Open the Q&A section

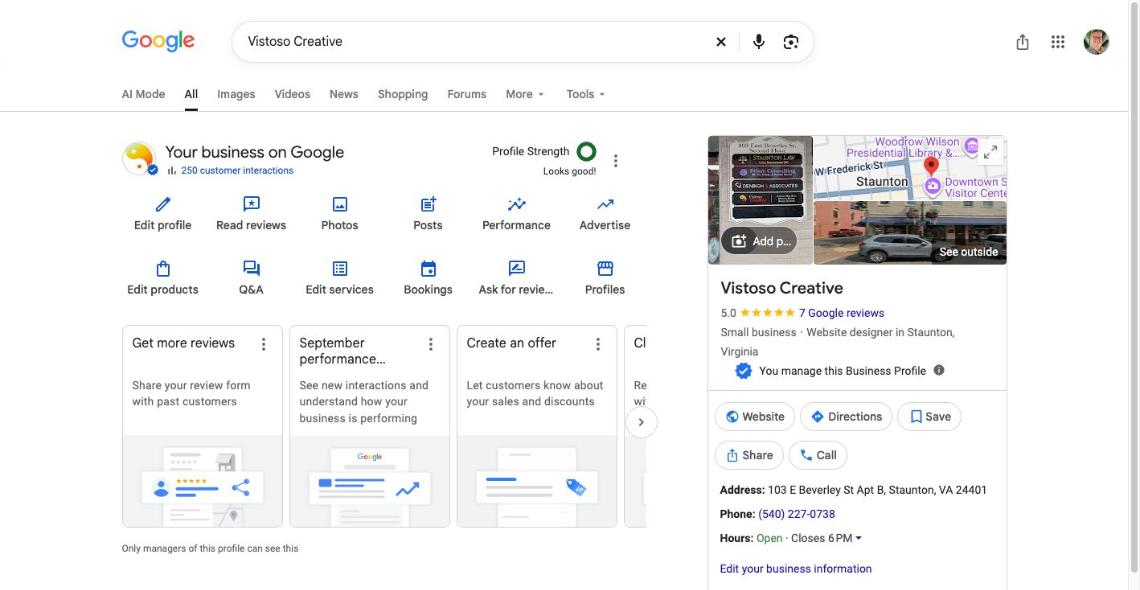pyautogui.click(x=251, y=278)
